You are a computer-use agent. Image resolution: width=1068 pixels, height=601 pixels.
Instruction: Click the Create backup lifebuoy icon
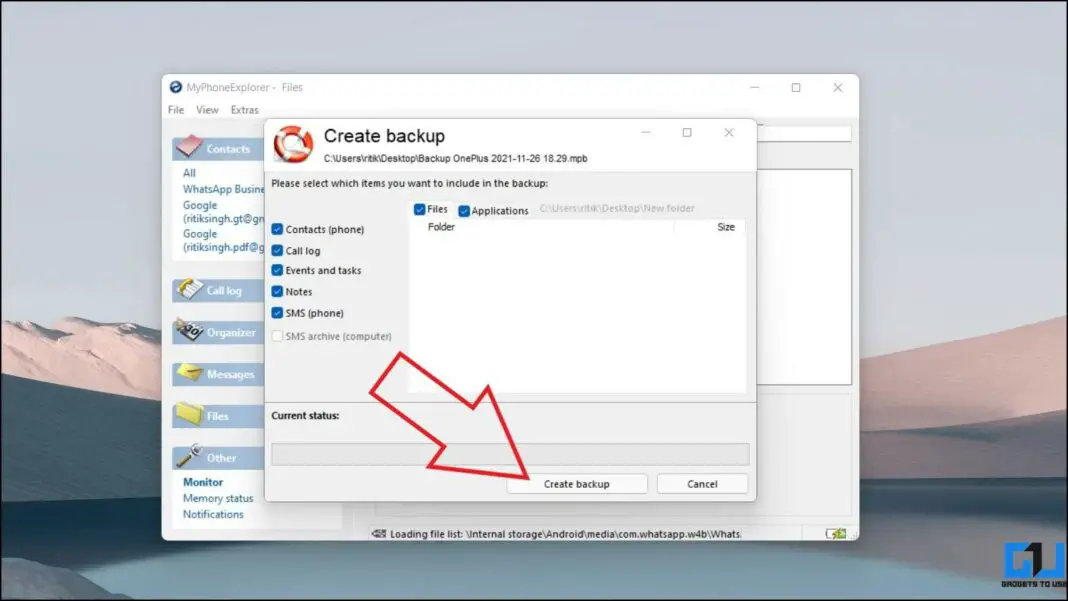(x=293, y=141)
